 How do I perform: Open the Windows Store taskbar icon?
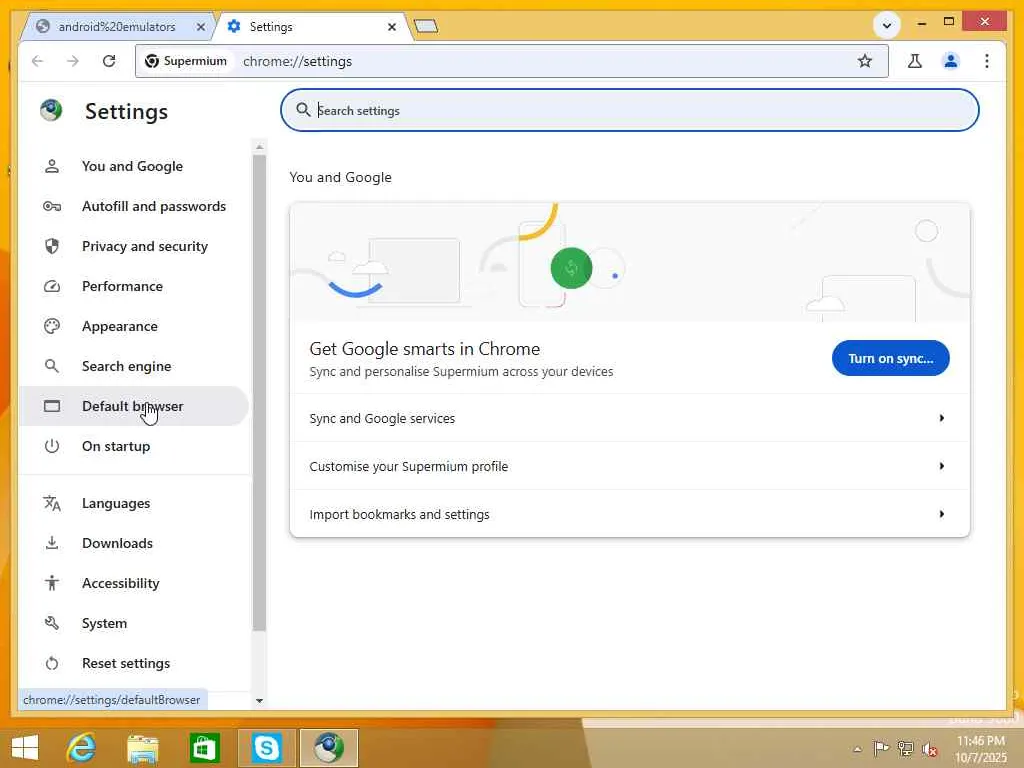[204, 748]
